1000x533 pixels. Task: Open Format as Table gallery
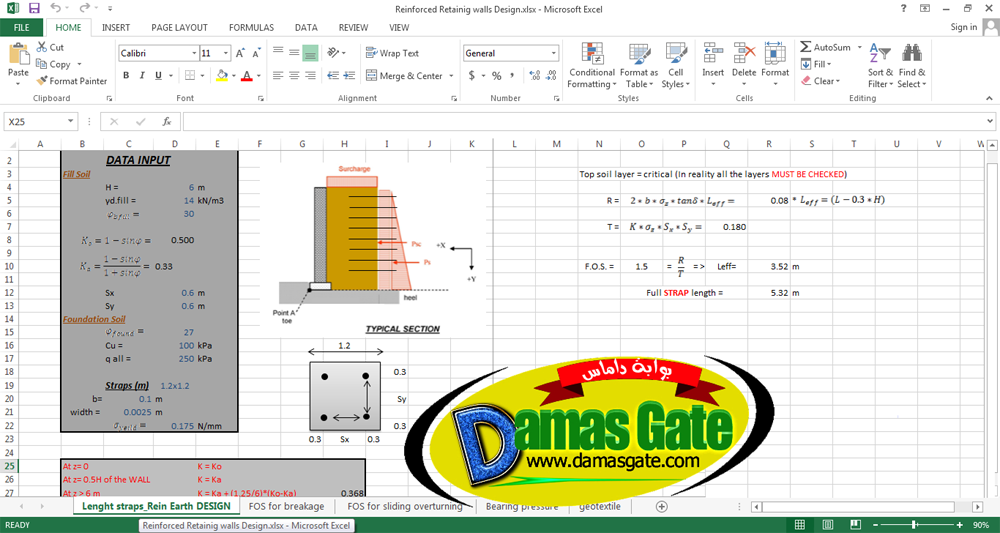[x=638, y=66]
